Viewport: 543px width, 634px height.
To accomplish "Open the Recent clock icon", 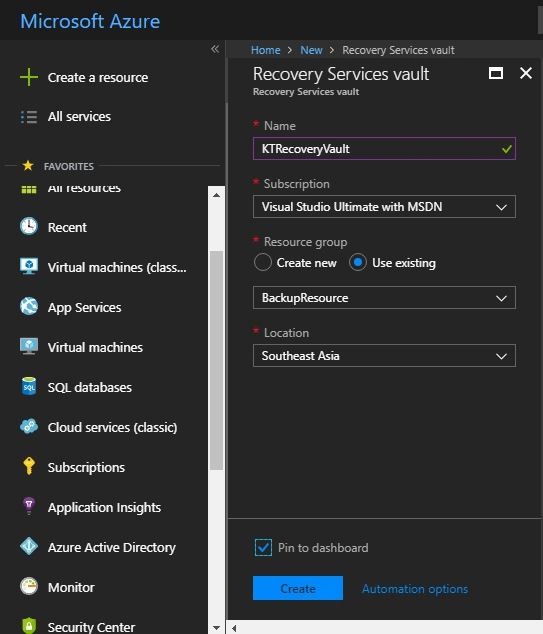I will (x=29, y=226).
